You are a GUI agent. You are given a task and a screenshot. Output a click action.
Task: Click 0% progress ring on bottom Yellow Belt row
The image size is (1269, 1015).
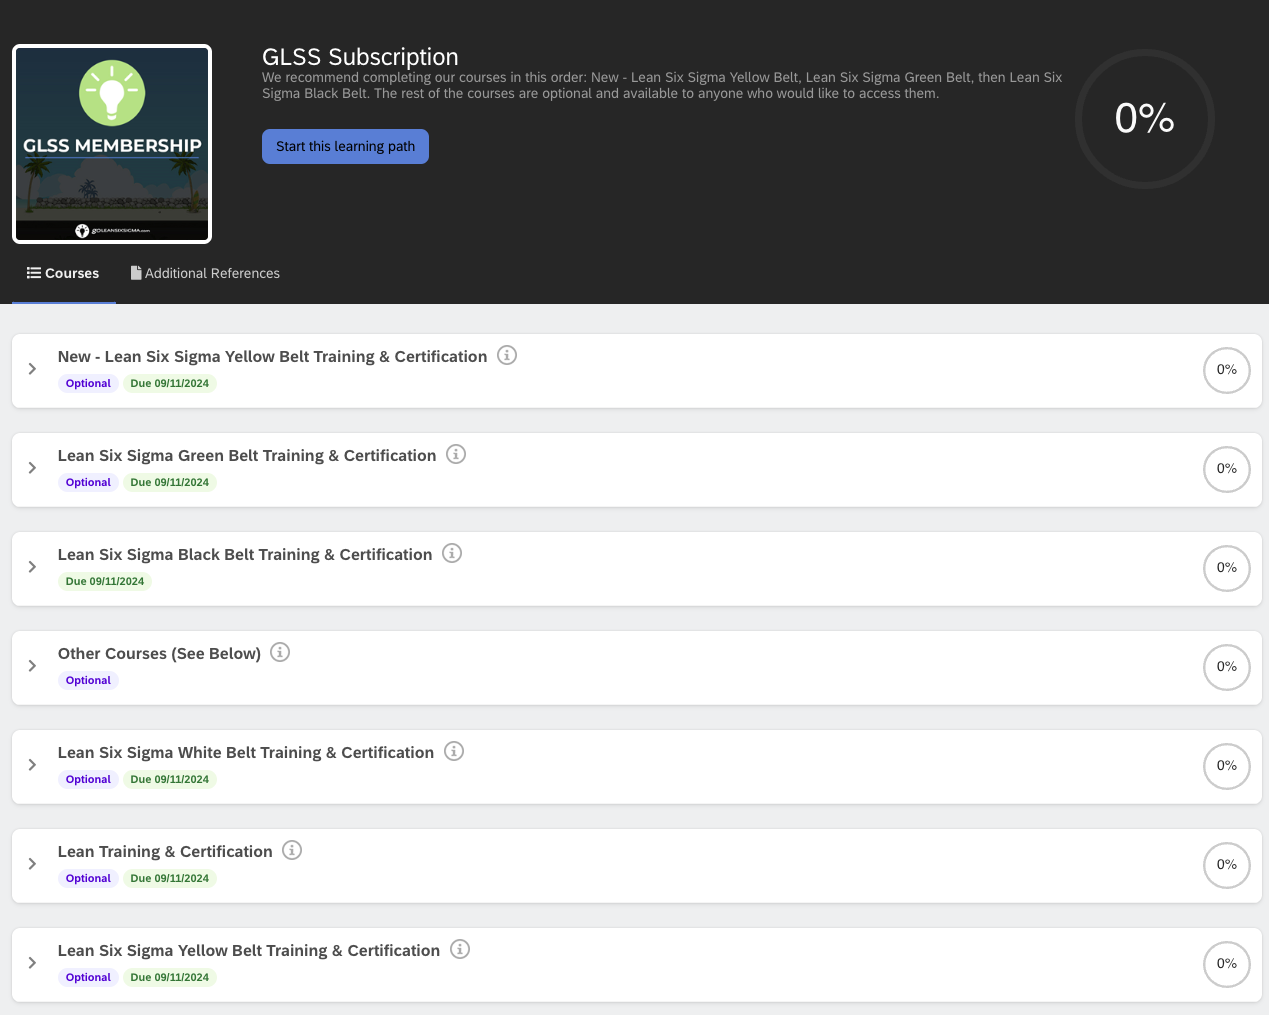click(1227, 964)
